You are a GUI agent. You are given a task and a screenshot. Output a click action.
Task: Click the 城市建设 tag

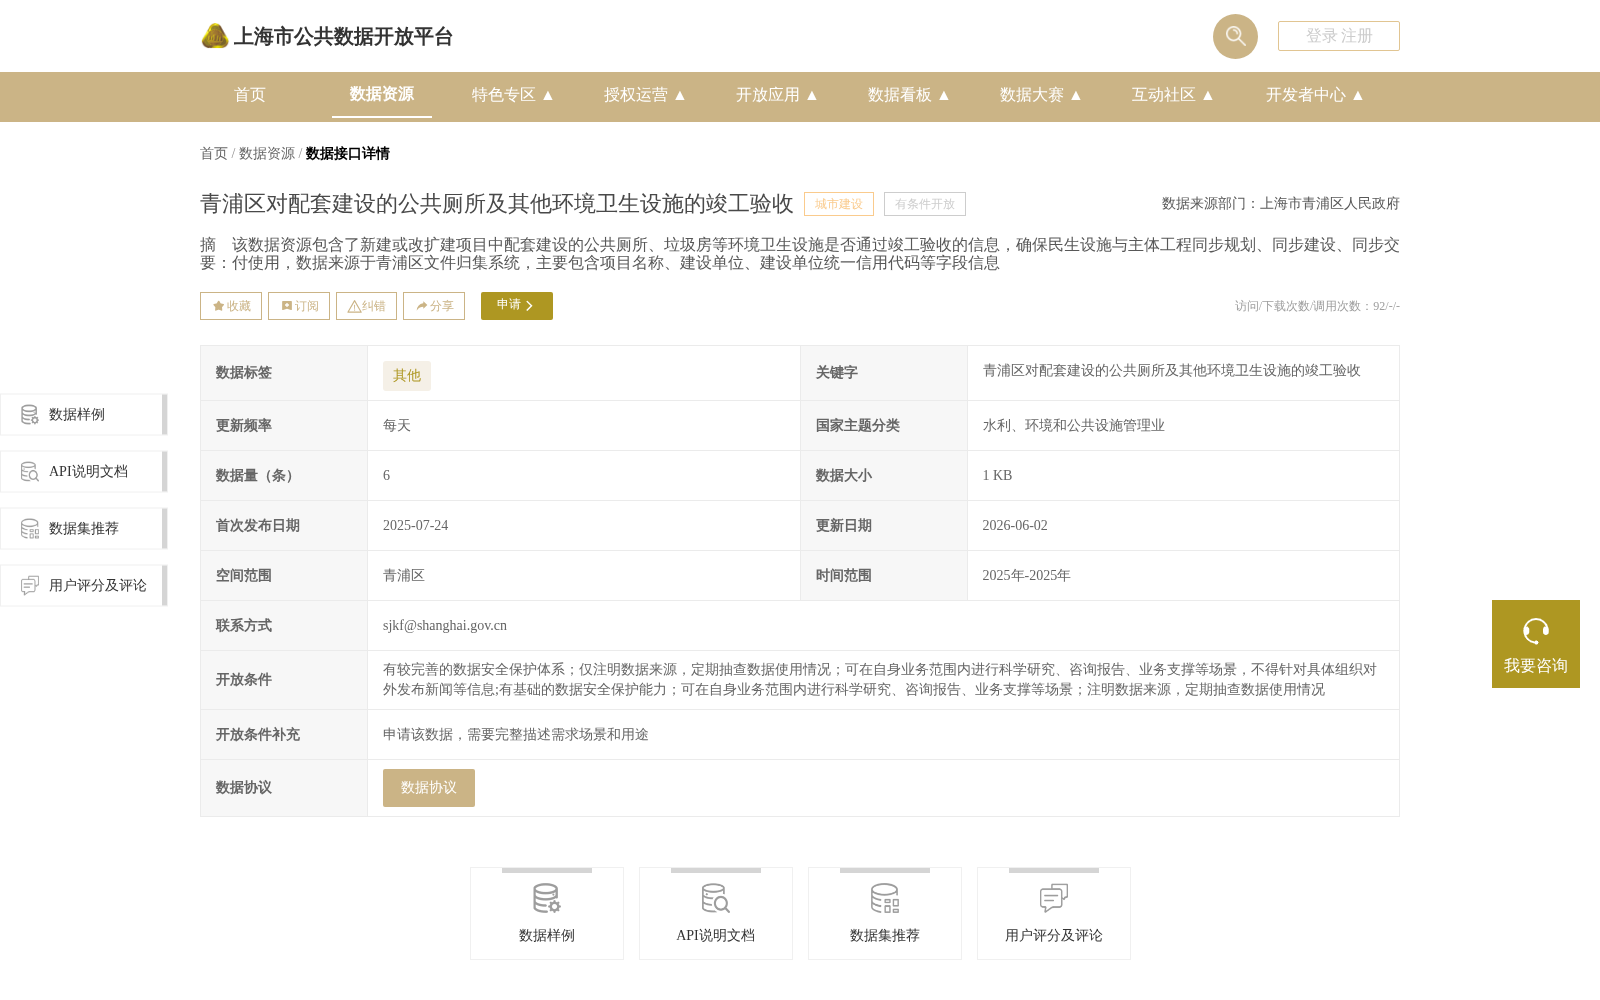coord(839,204)
